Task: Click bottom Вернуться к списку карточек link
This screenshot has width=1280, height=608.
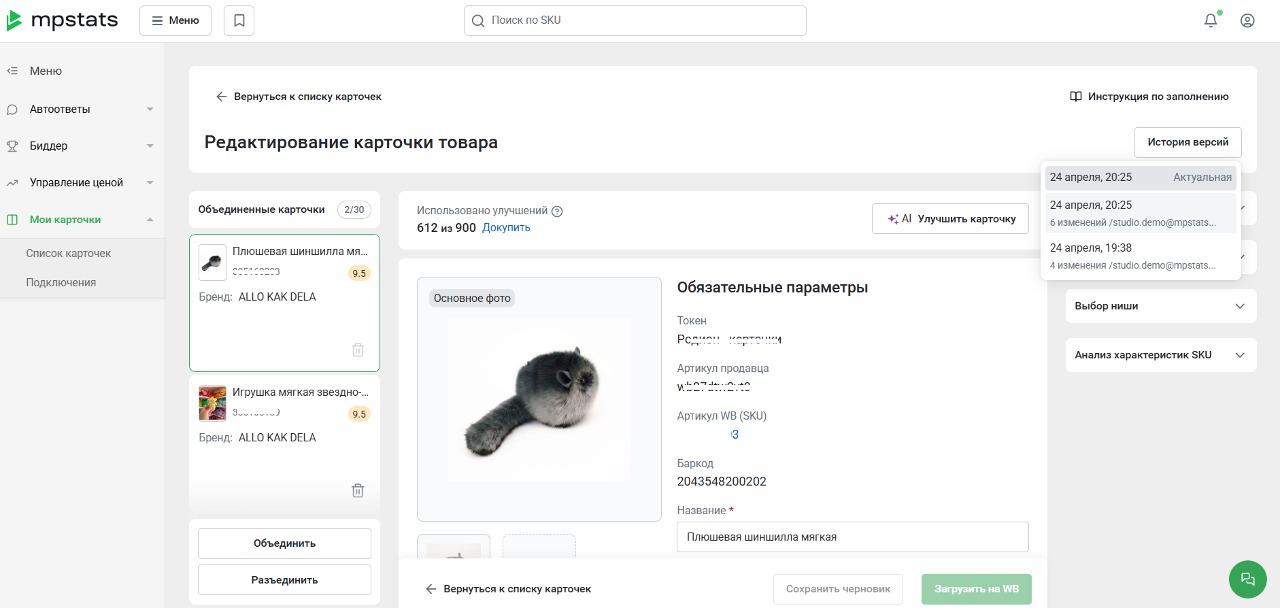Action: [508, 589]
